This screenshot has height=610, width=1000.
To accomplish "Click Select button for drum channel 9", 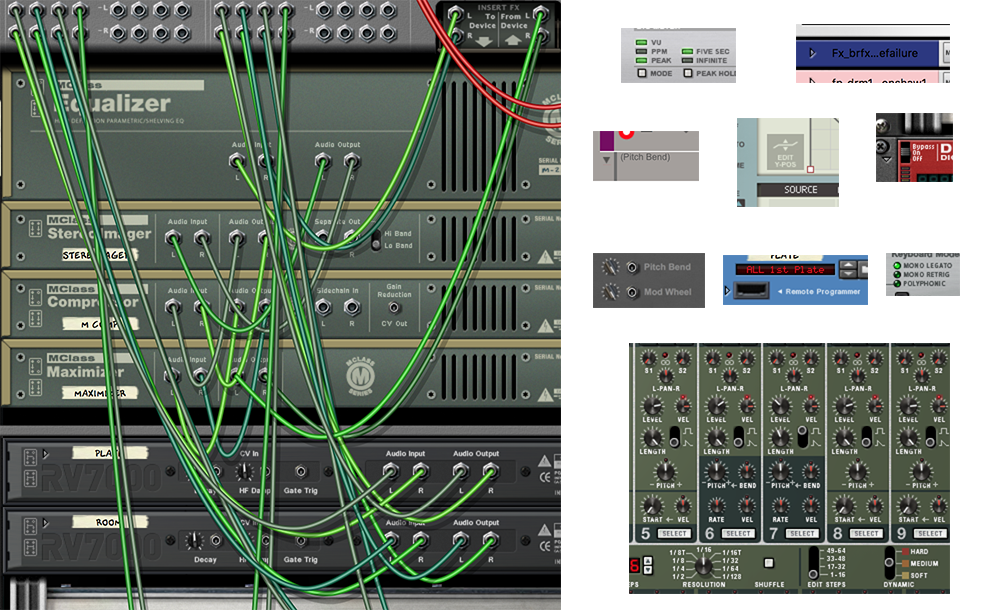I will click(929, 533).
